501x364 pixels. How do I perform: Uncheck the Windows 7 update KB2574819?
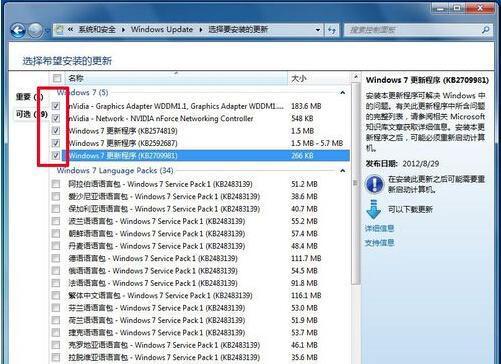tap(56, 131)
